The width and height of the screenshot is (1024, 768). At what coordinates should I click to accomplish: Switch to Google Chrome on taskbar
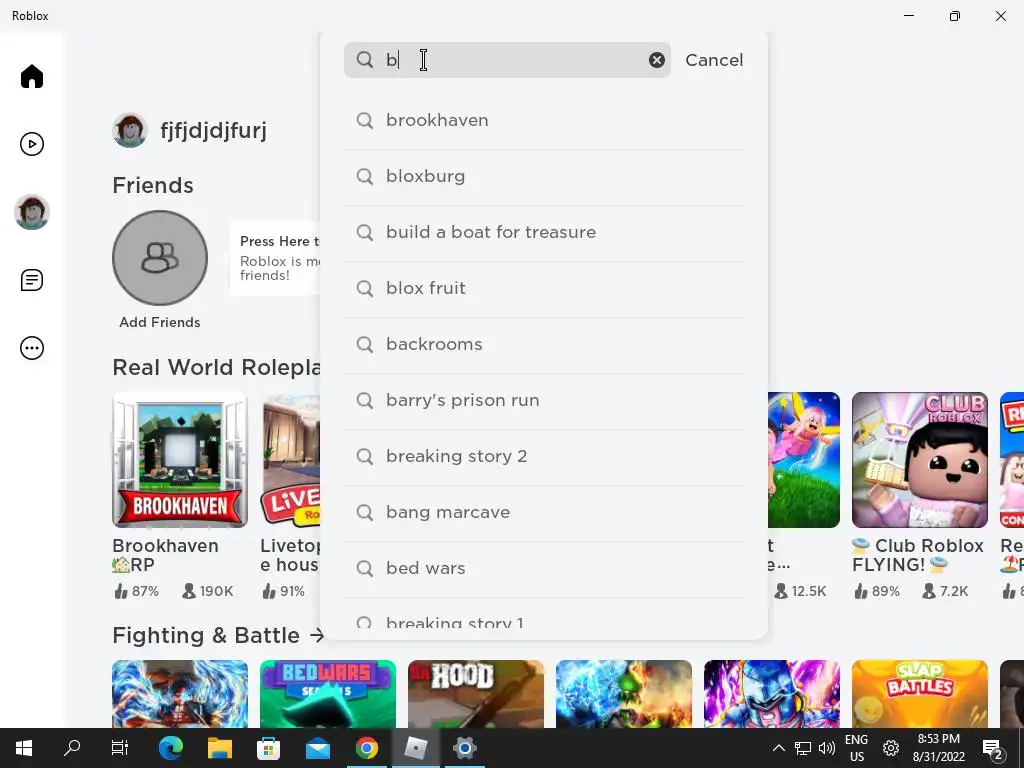coord(367,748)
